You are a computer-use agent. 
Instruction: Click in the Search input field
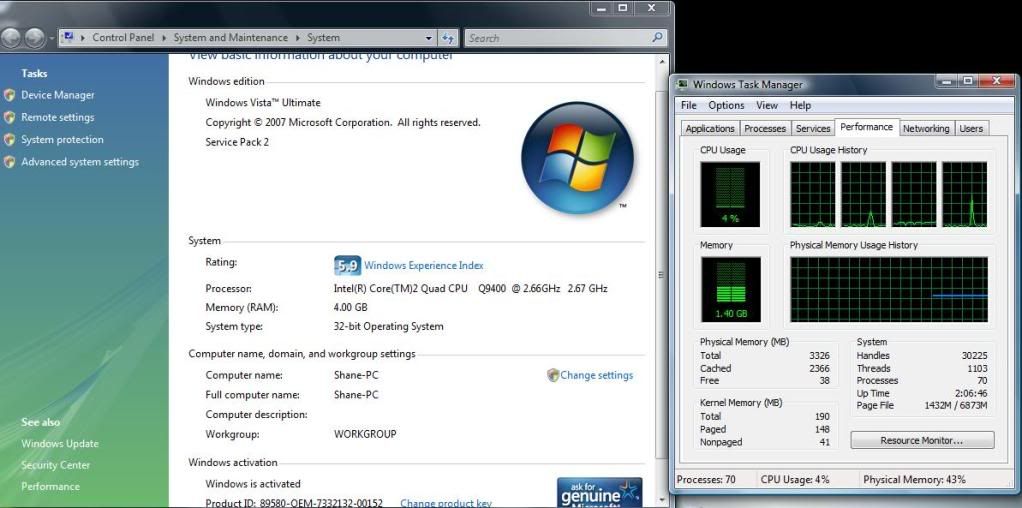tap(557, 38)
